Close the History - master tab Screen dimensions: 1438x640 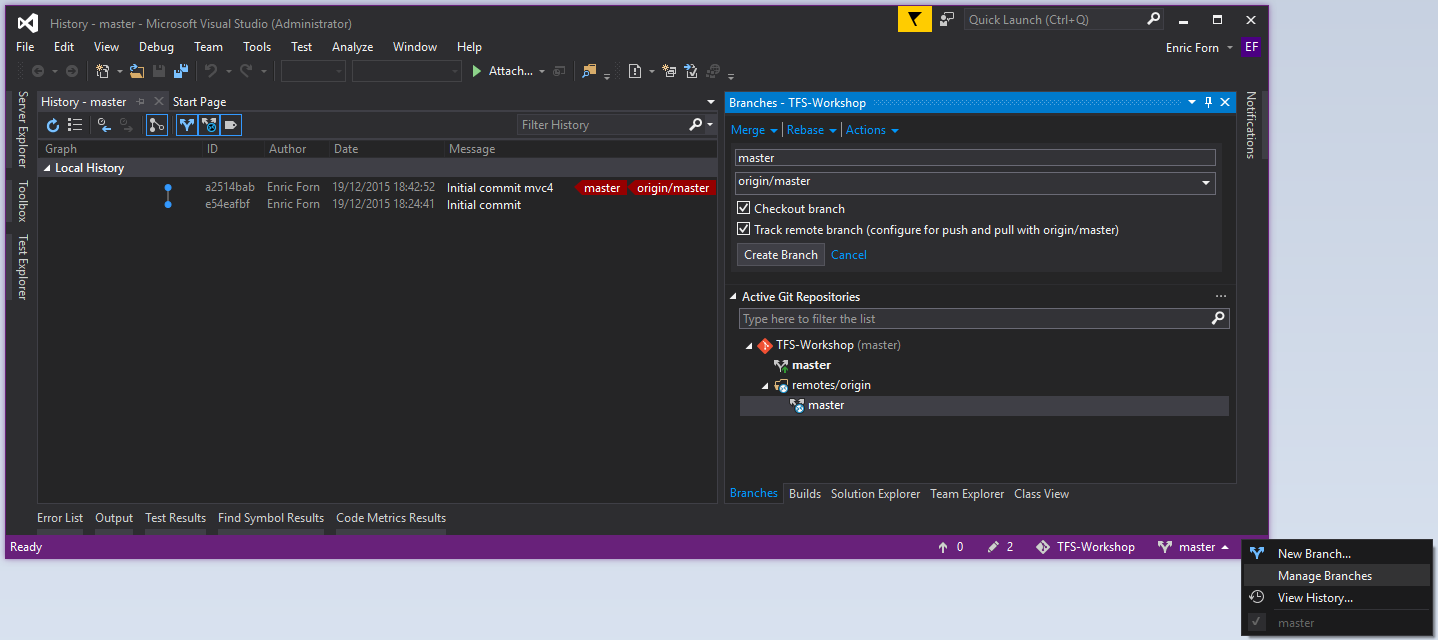coord(158,102)
